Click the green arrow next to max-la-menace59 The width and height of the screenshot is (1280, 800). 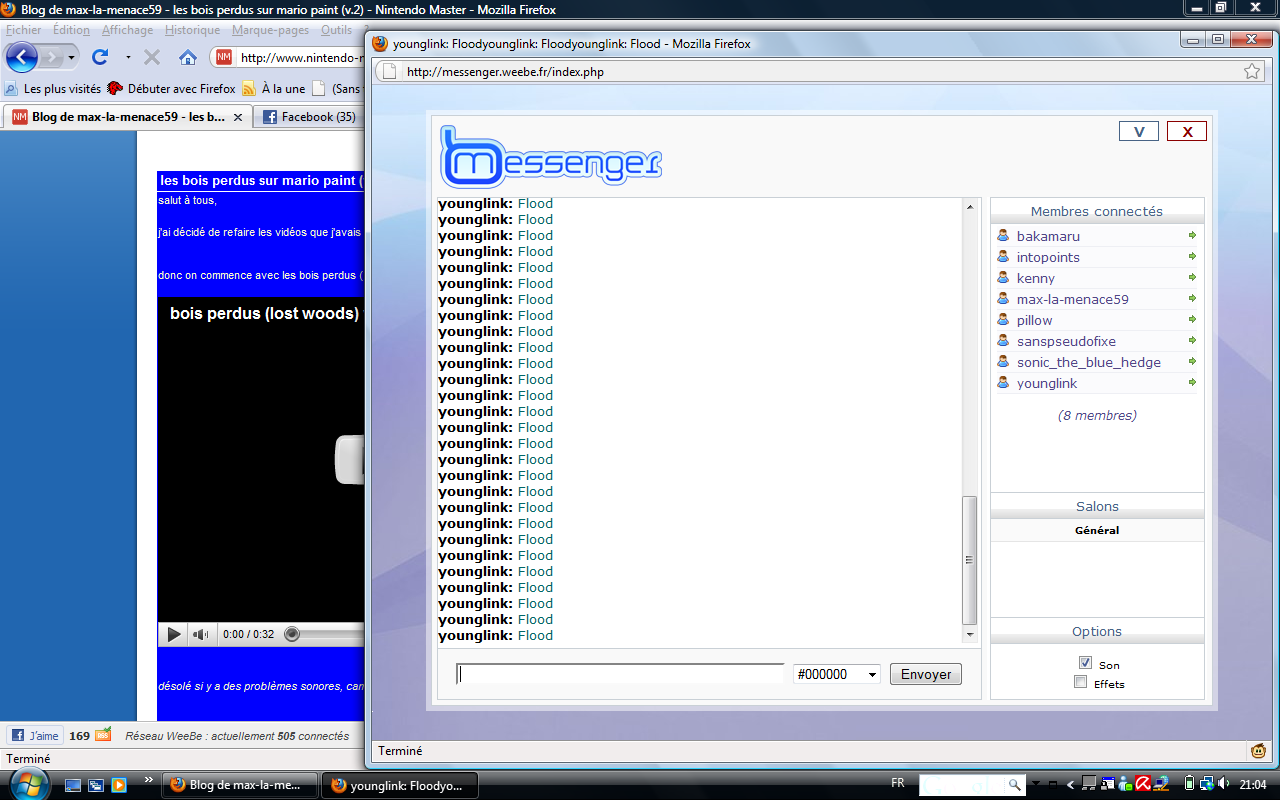pyautogui.click(x=1192, y=299)
